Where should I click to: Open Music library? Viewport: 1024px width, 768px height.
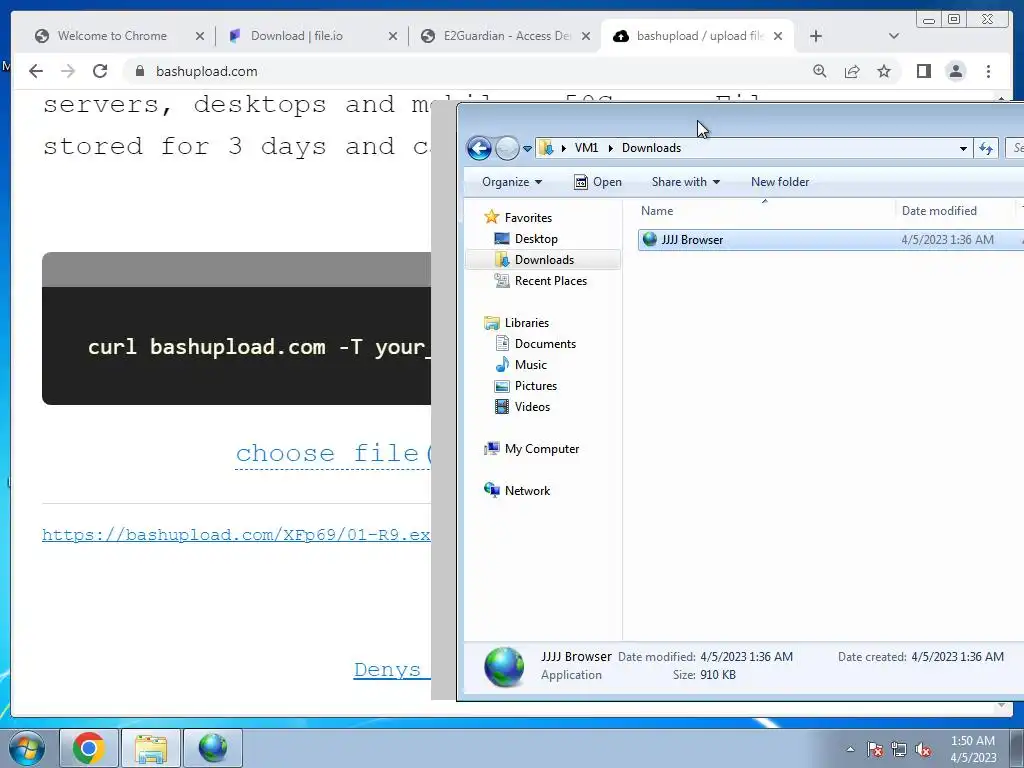pyautogui.click(x=530, y=364)
